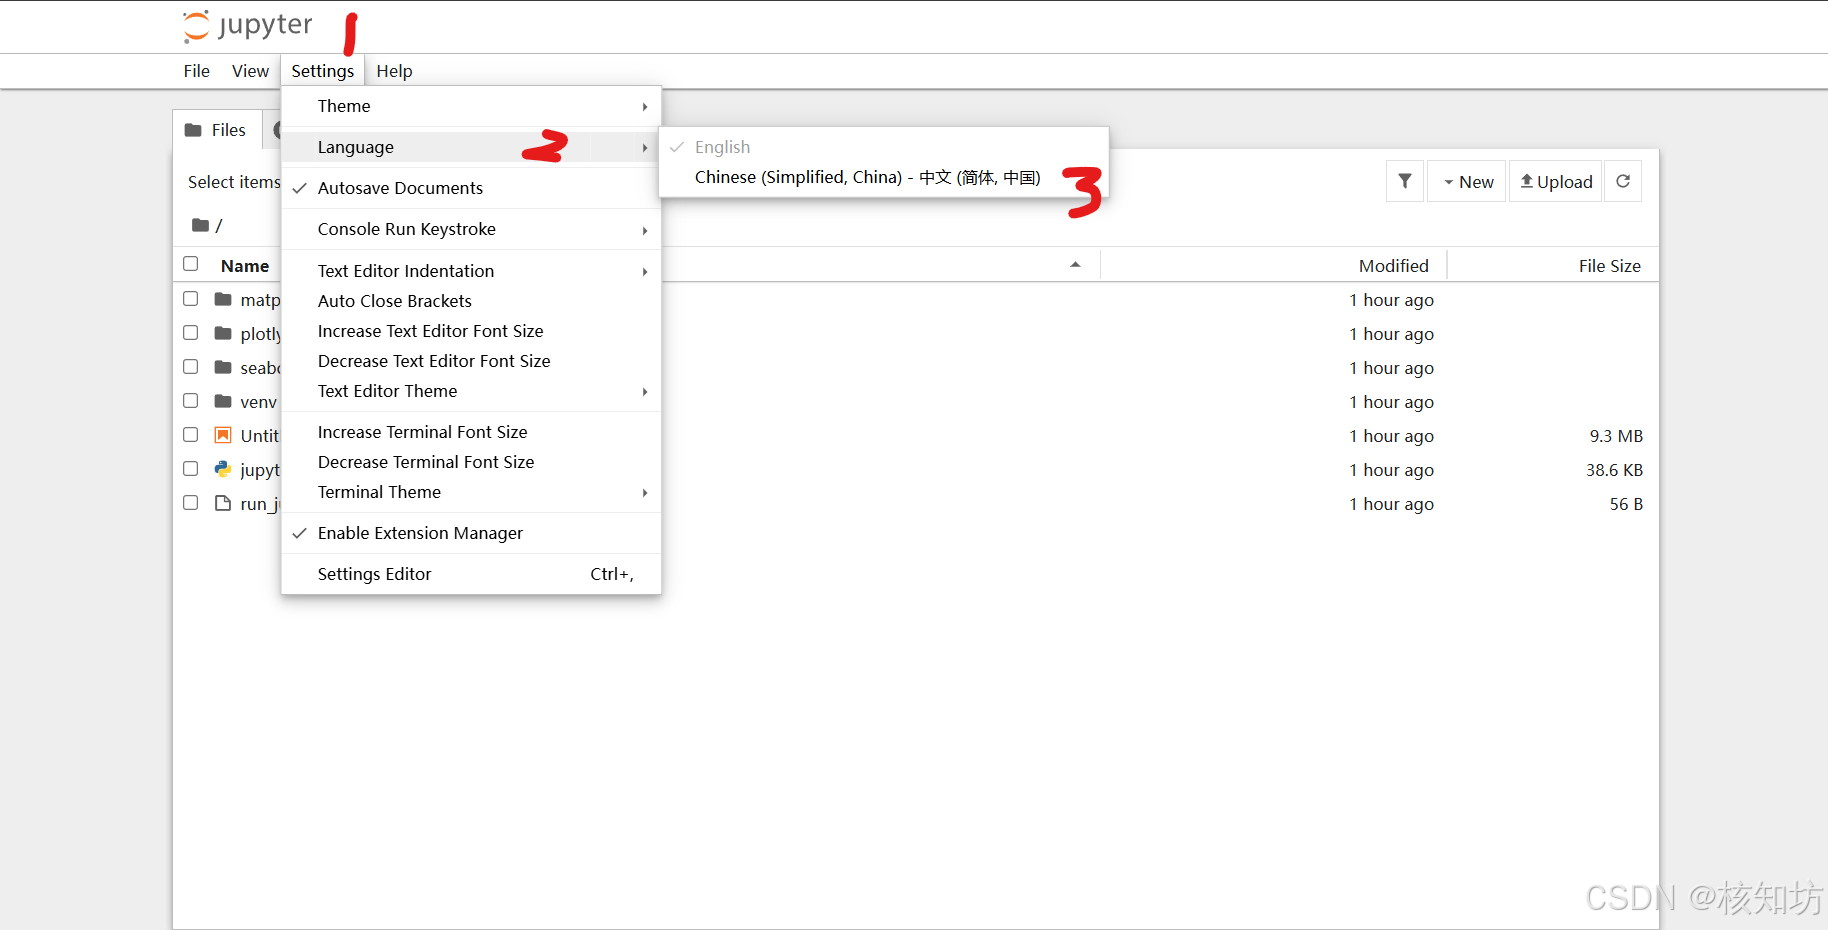This screenshot has height=930, width=1828.
Task: Open Settings Editor entry
Action: 471,574
